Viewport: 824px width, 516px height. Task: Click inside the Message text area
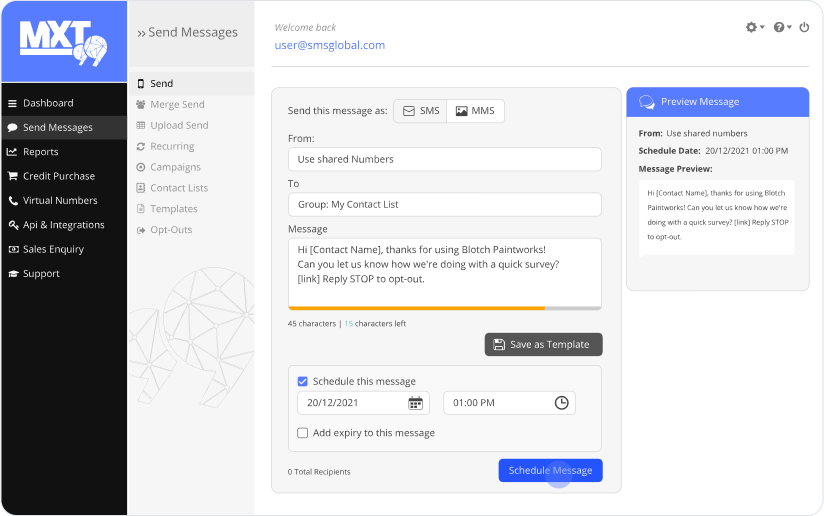(x=444, y=270)
